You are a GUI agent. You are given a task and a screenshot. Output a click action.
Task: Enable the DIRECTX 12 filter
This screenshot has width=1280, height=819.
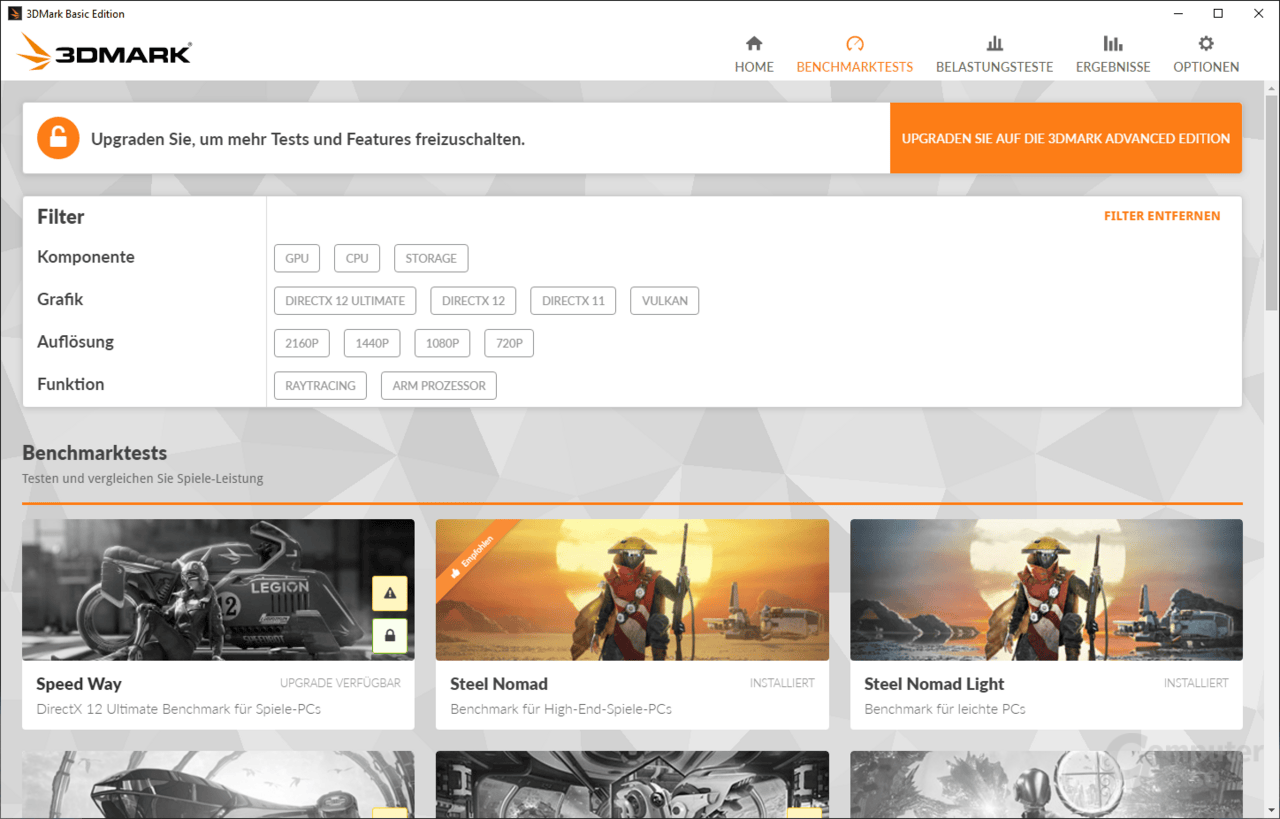click(473, 300)
